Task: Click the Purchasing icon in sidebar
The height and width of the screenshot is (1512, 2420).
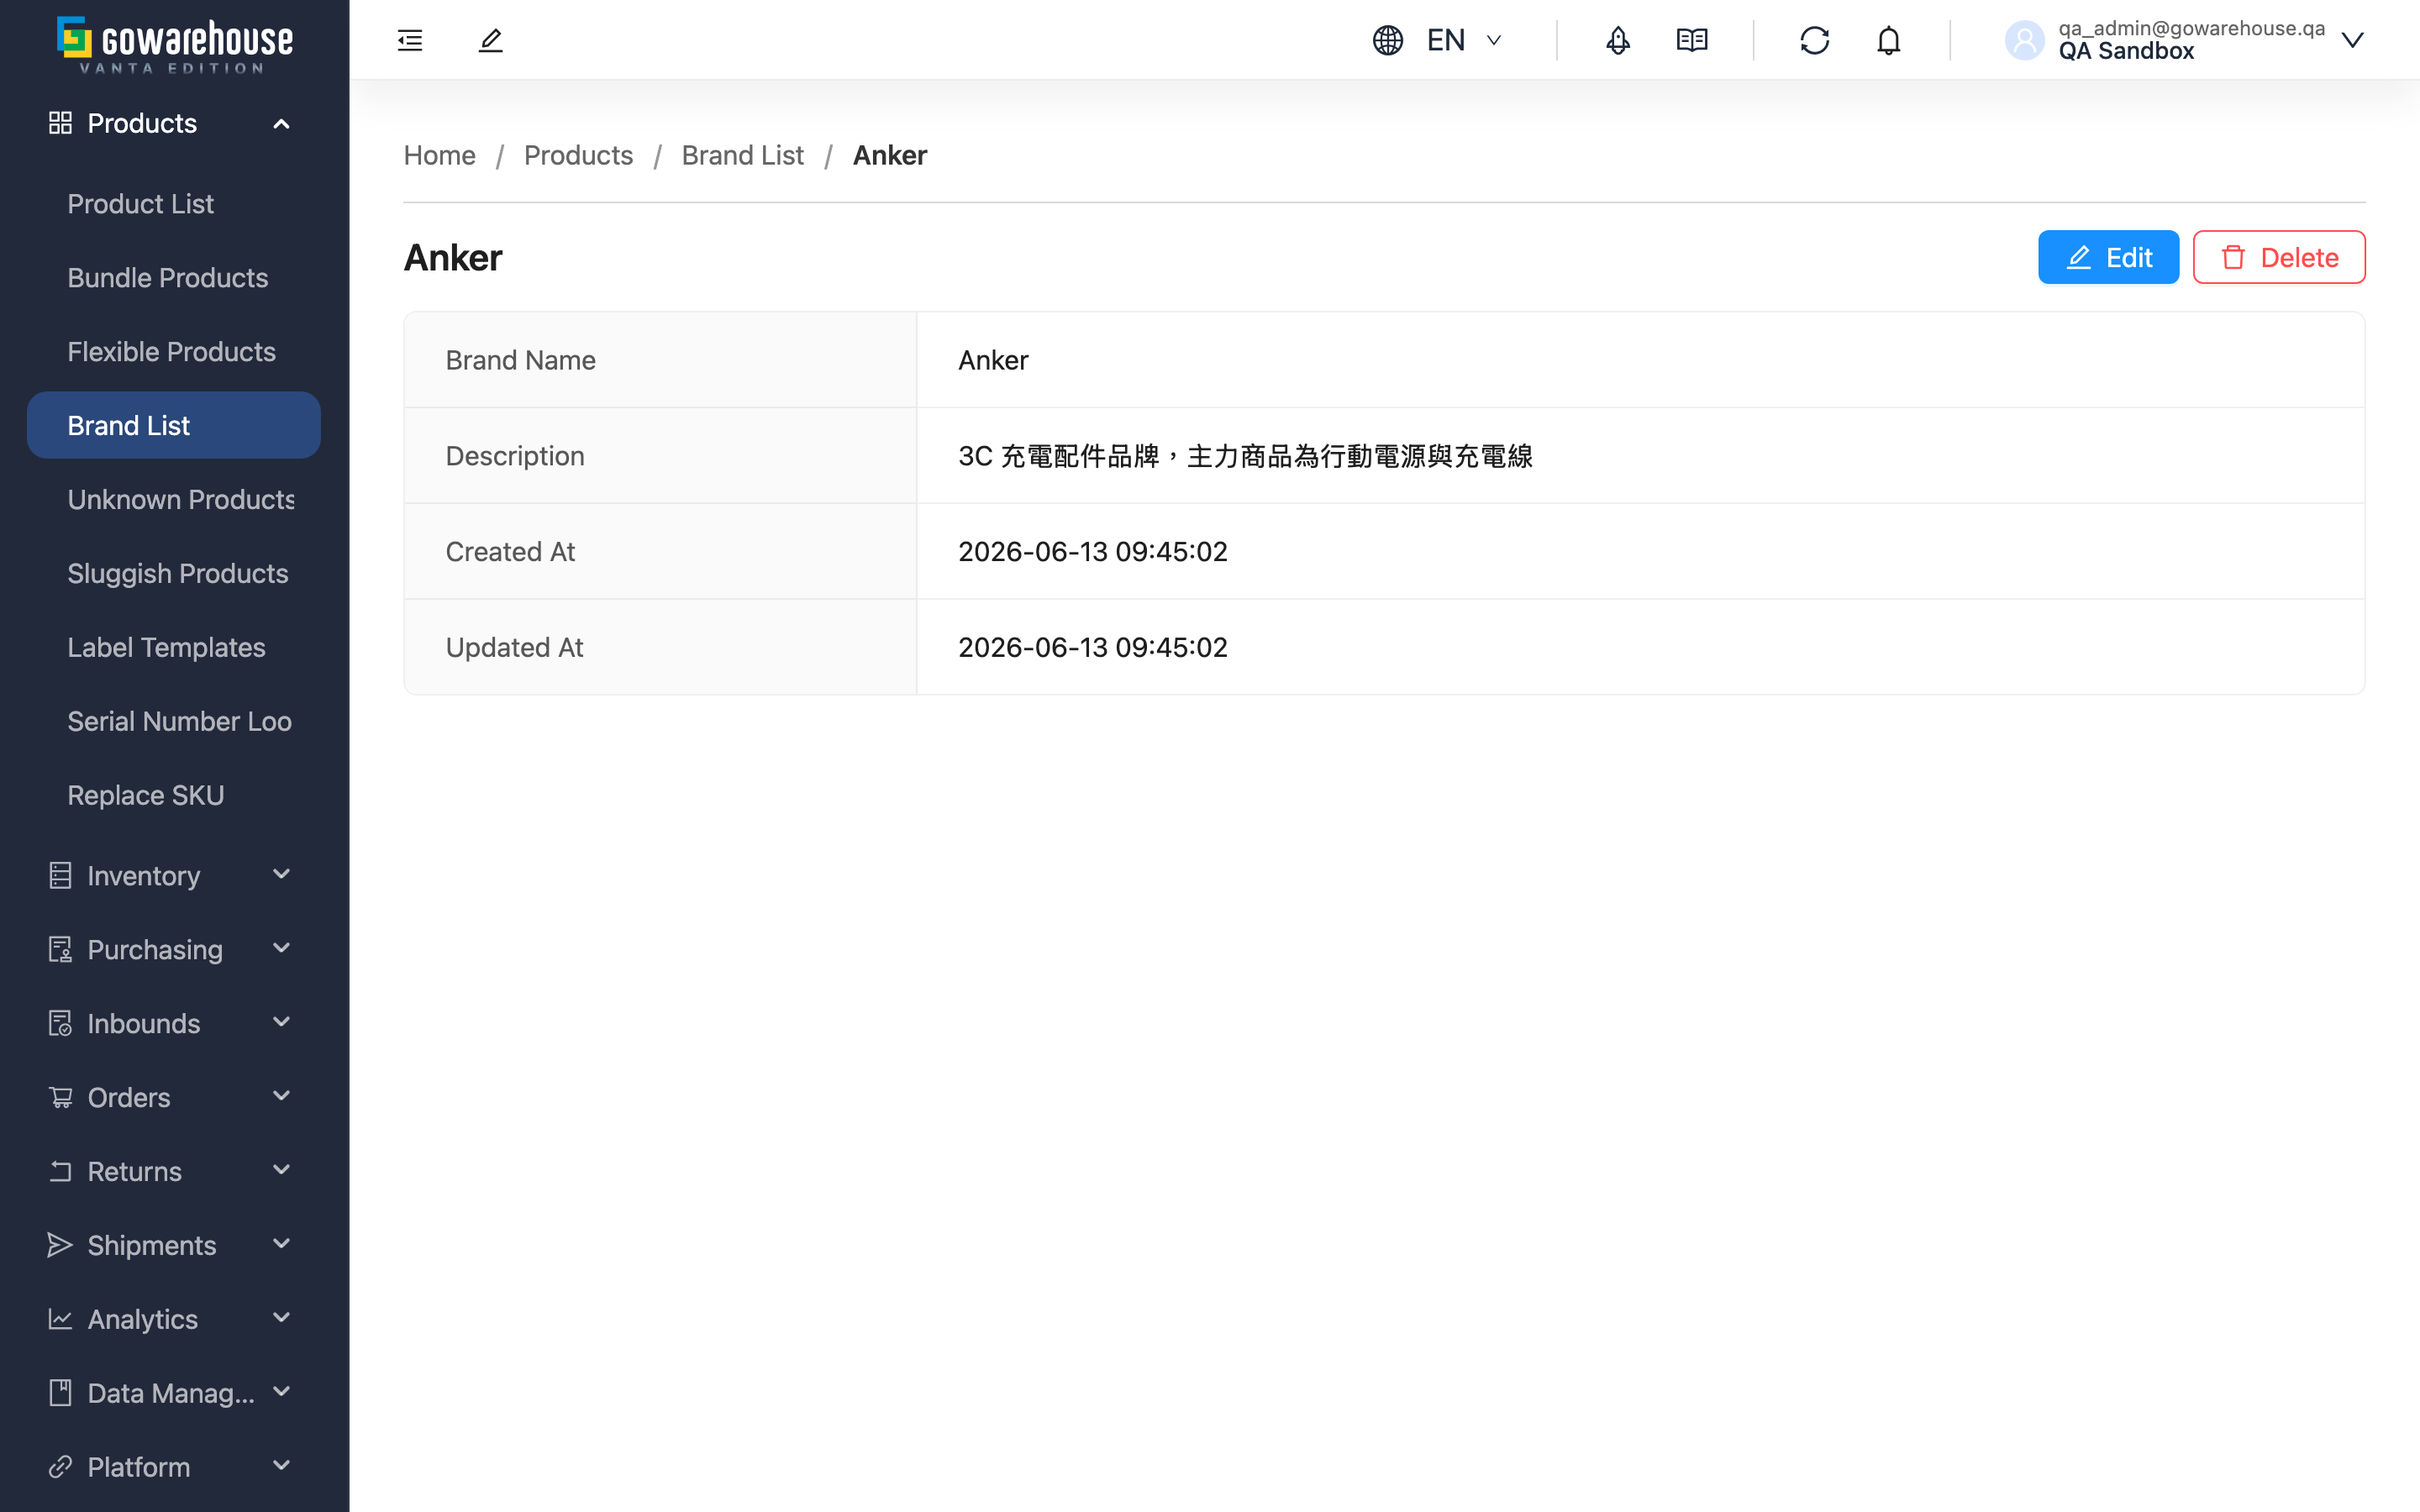Action: 60,949
